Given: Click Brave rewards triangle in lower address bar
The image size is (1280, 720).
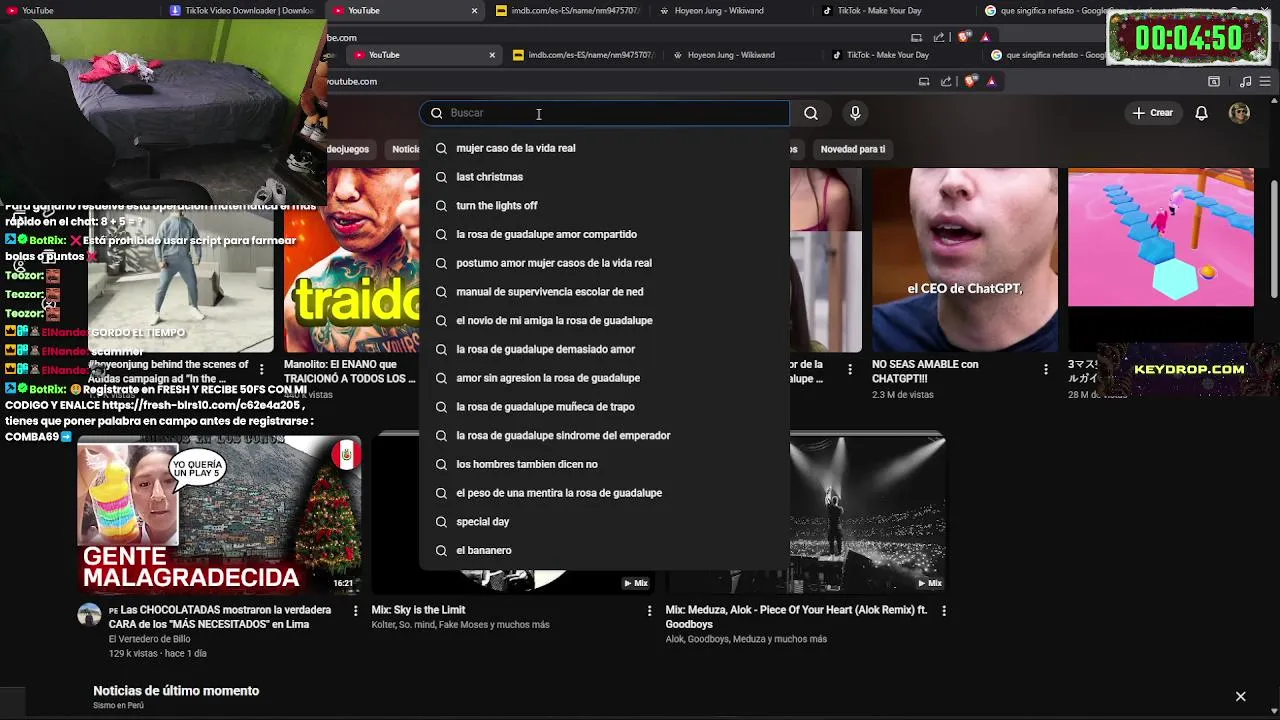Looking at the screenshot, I should click(x=991, y=81).
